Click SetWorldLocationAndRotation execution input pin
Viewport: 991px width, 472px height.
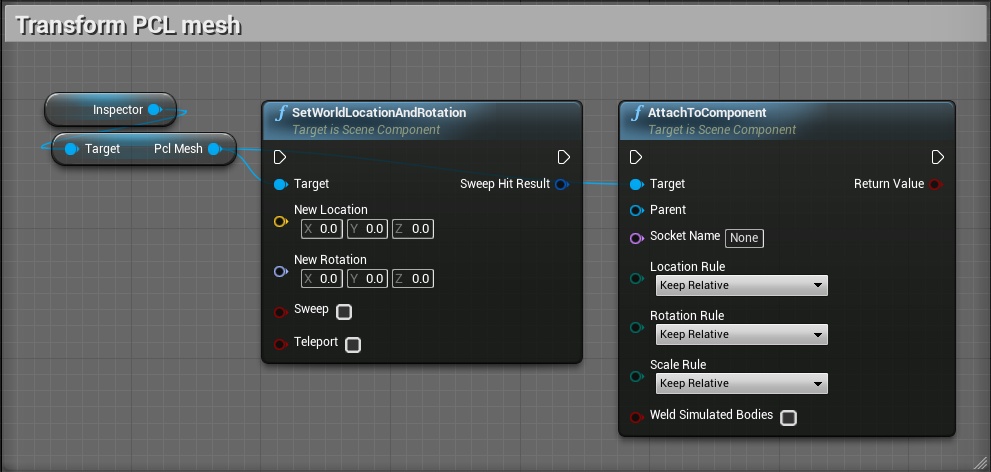280,157
